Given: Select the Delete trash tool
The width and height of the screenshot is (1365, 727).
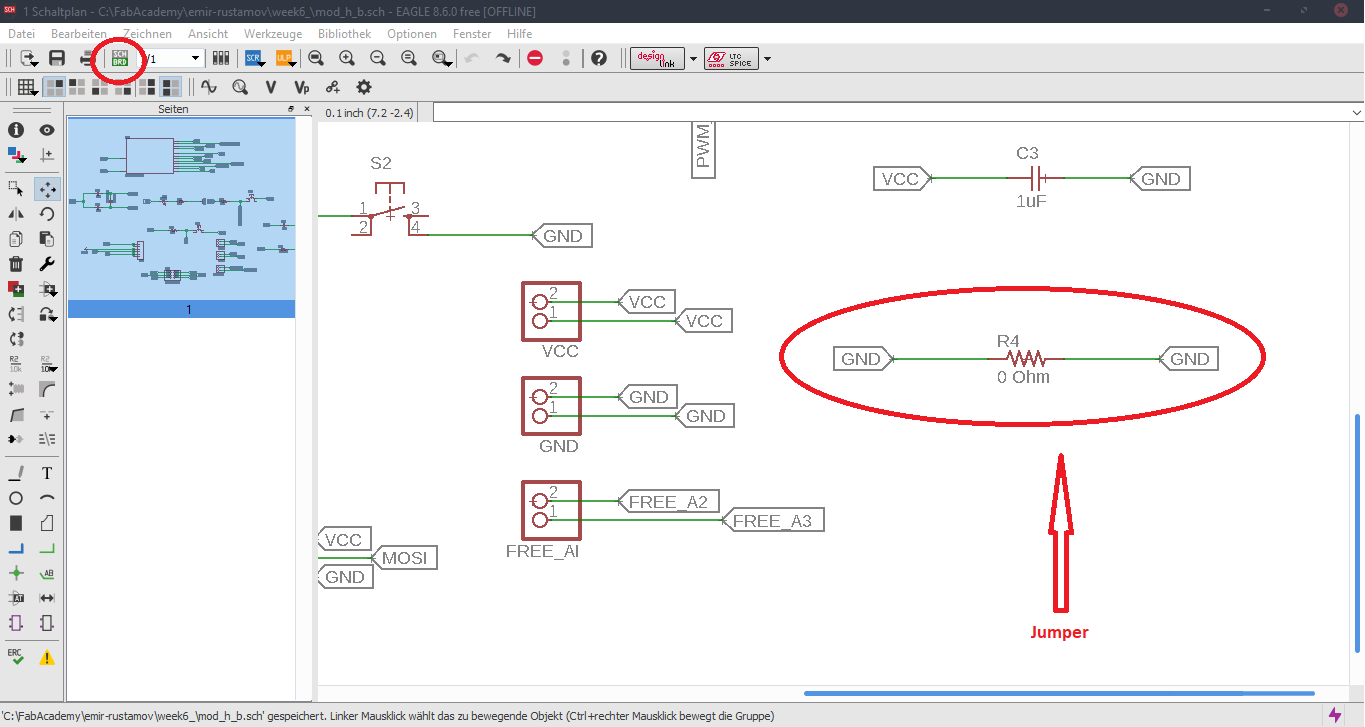Looking at the screenshot, I should tap(16, 264).
